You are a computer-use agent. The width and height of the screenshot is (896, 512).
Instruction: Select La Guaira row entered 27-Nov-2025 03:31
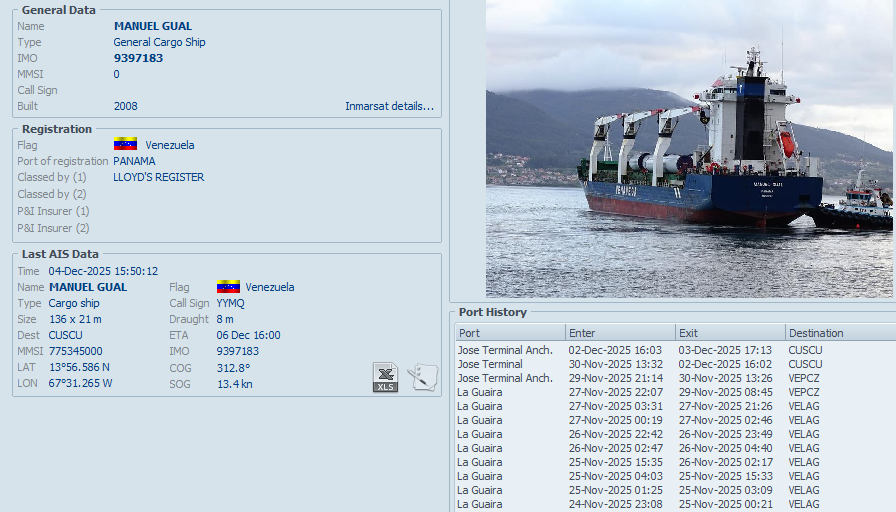[675, 406]
